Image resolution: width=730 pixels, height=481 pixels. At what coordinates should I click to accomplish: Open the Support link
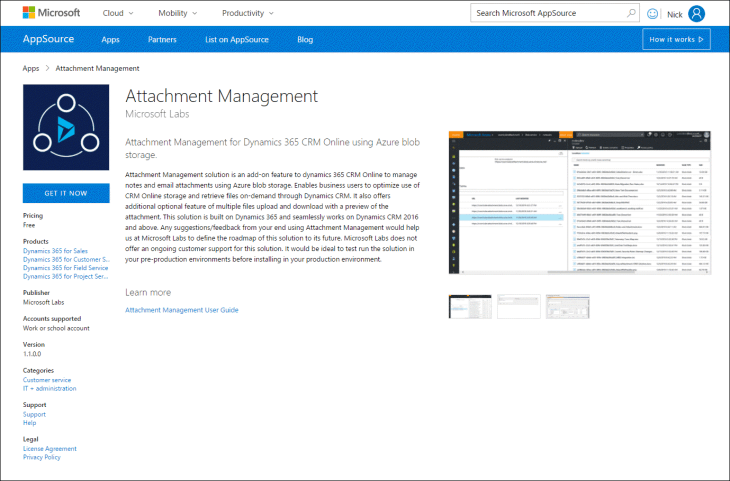34,414
